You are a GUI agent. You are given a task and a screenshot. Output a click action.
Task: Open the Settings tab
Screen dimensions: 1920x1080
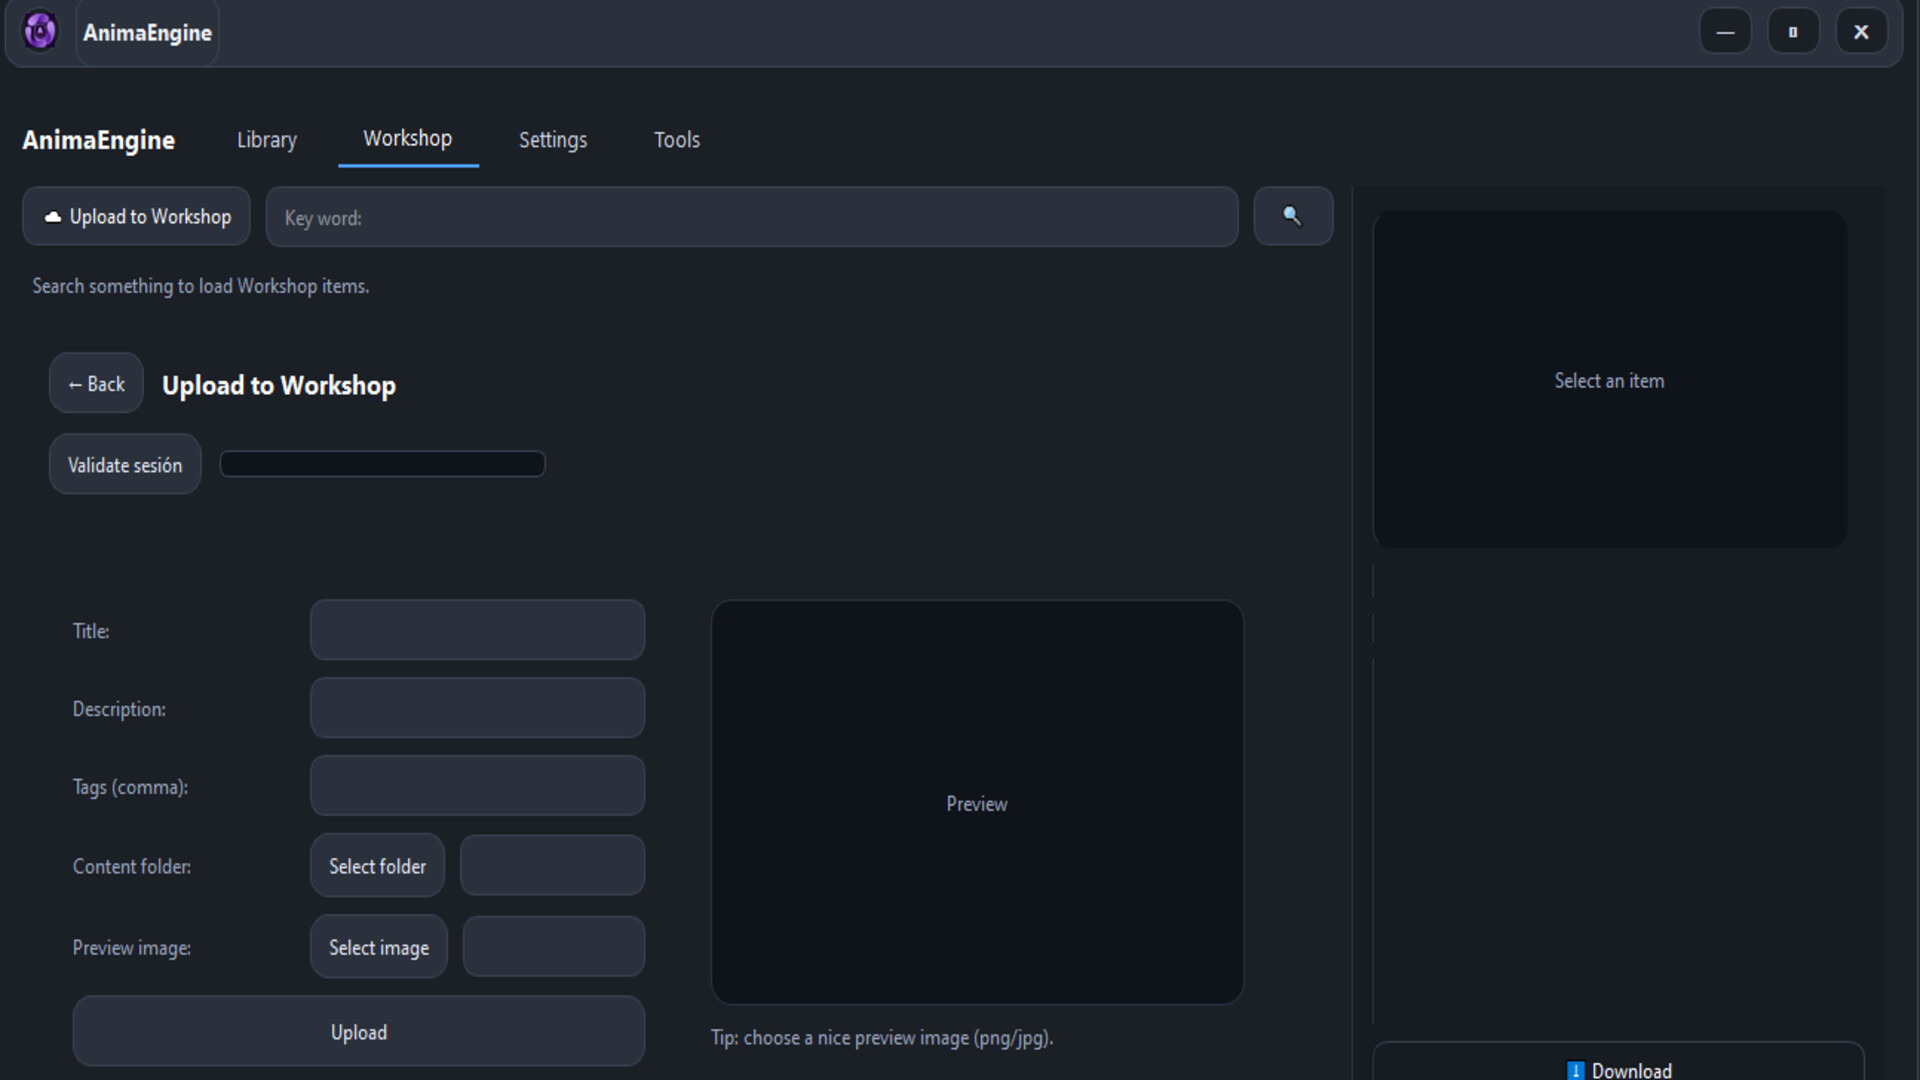pyautogui.click(x=552, y=140)
